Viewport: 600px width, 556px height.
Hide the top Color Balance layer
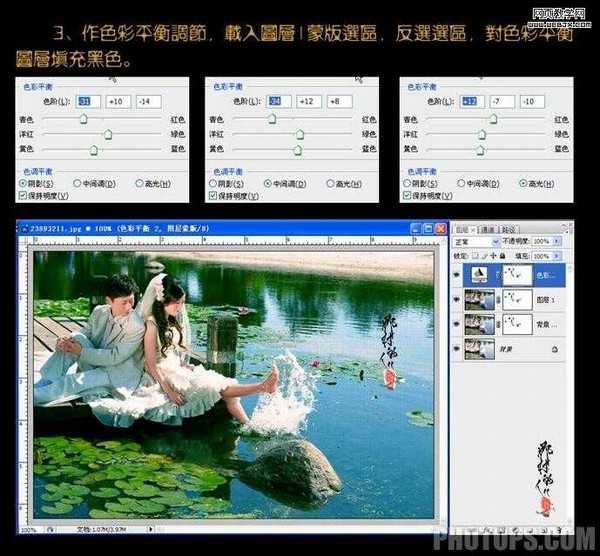click(458, 274)
